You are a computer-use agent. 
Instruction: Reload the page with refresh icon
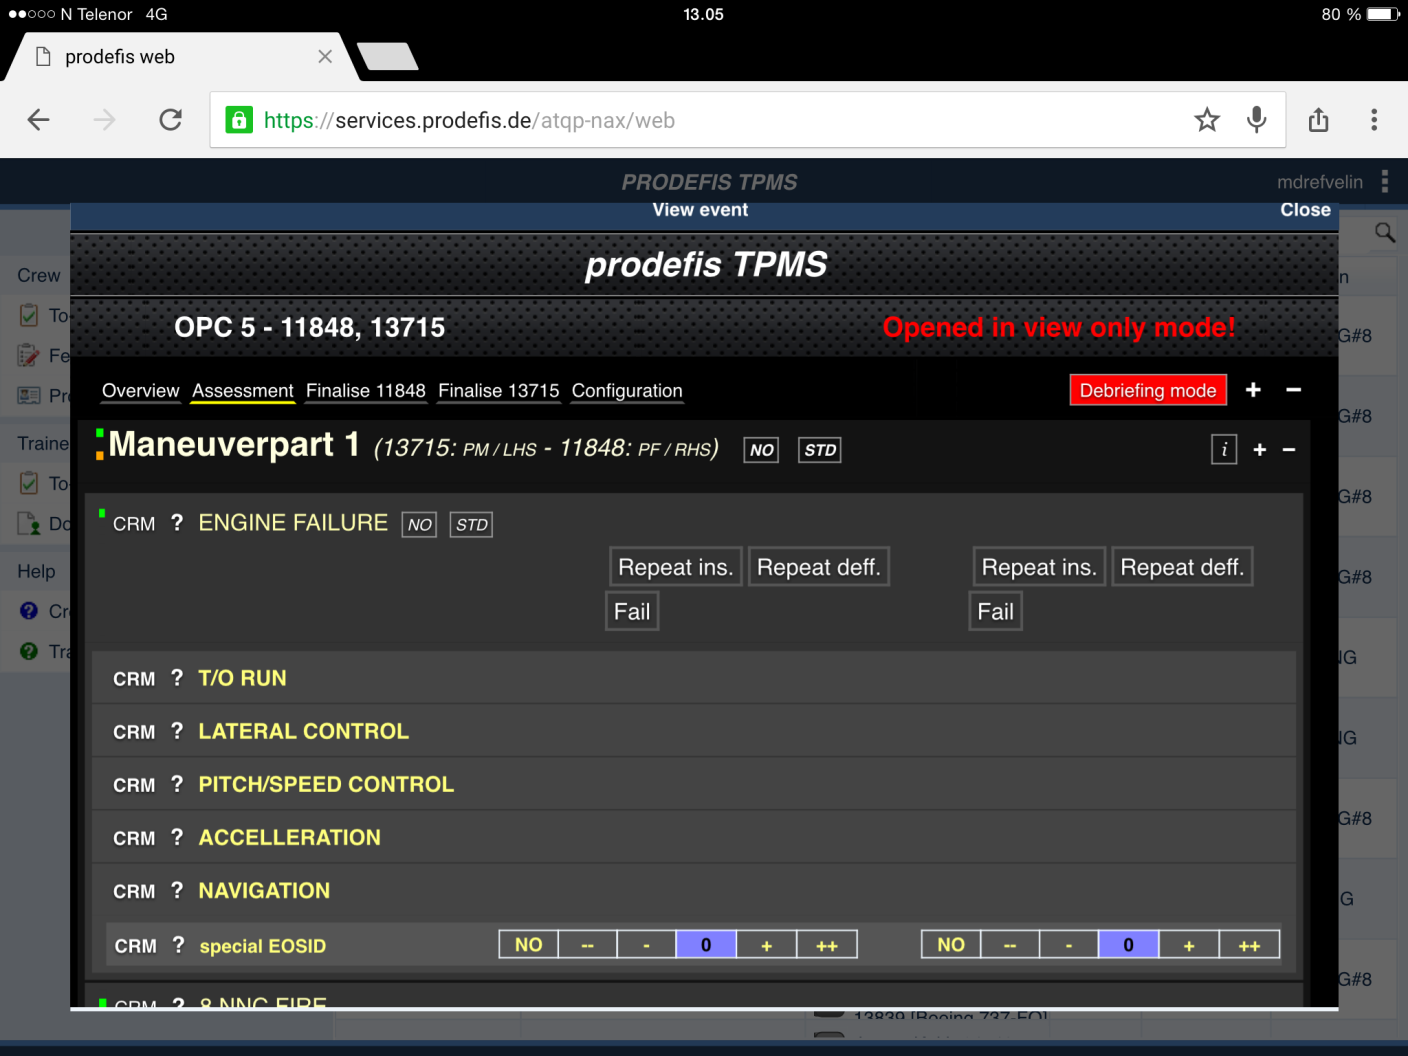click(x=171, y=120)
